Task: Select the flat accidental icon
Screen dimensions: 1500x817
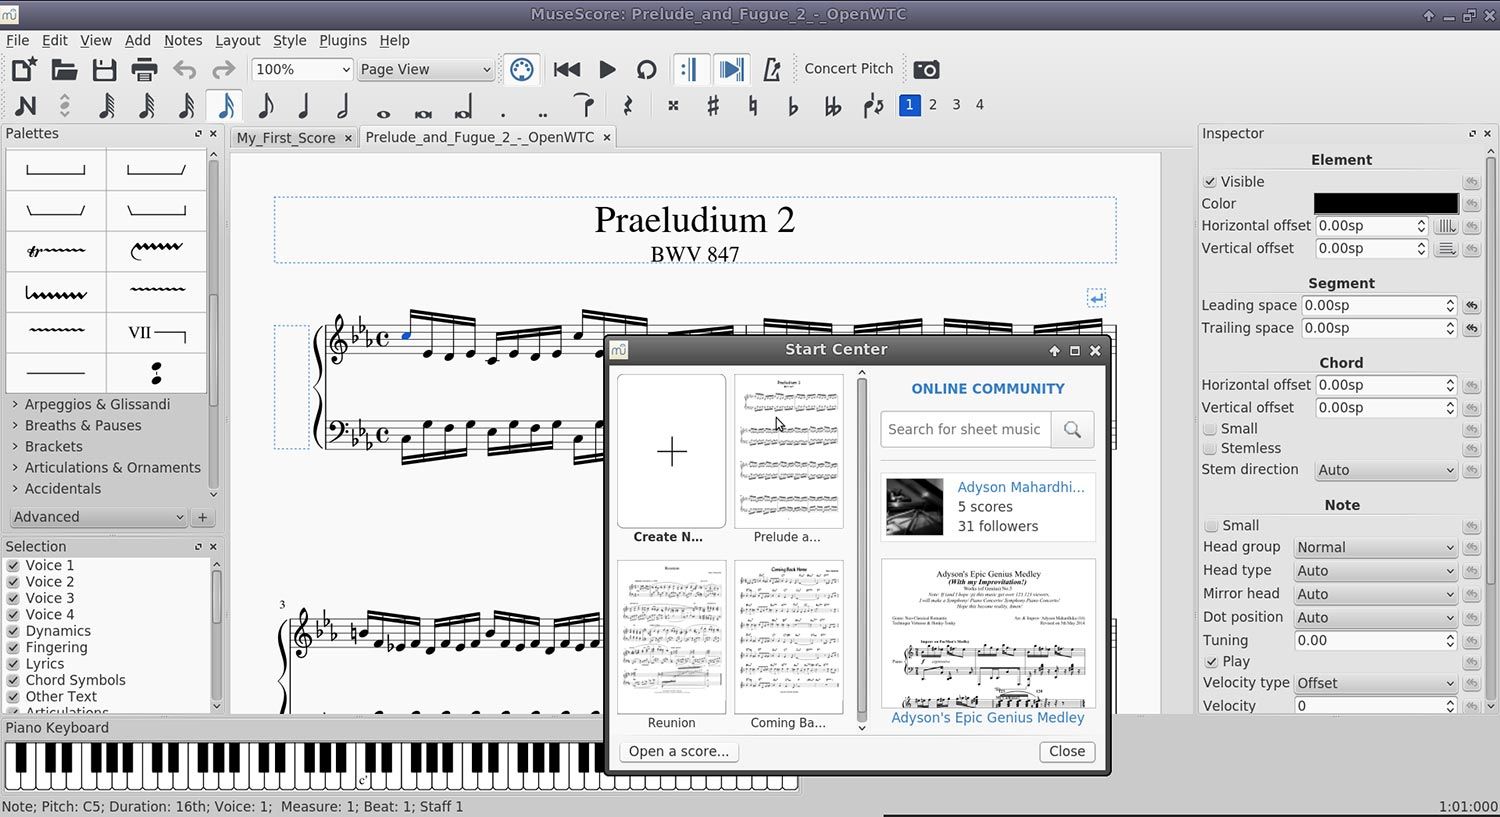Action: click(x=792, y=105)
